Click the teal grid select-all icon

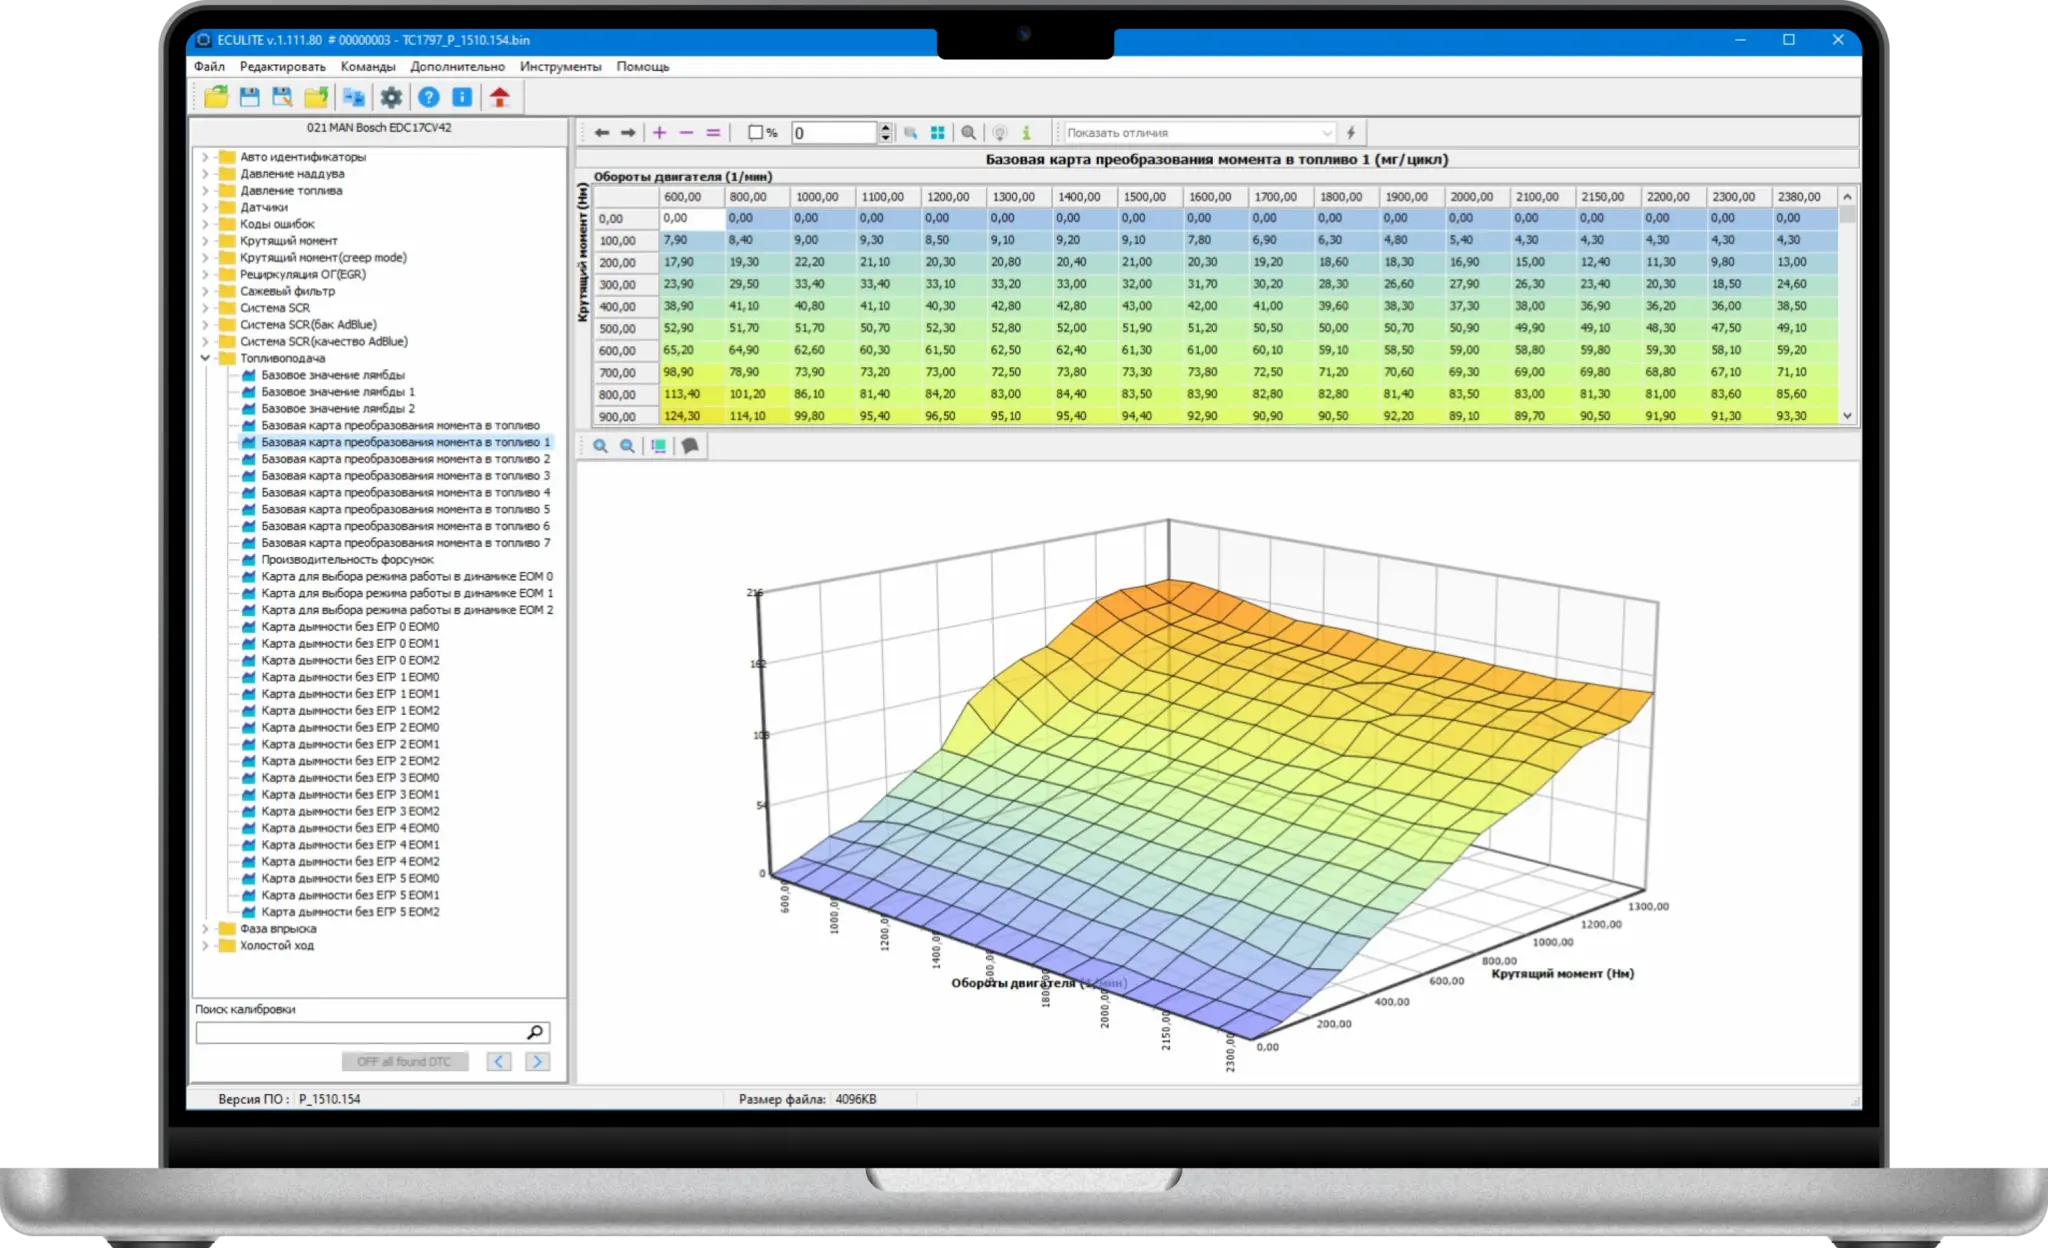click(938, 132)
